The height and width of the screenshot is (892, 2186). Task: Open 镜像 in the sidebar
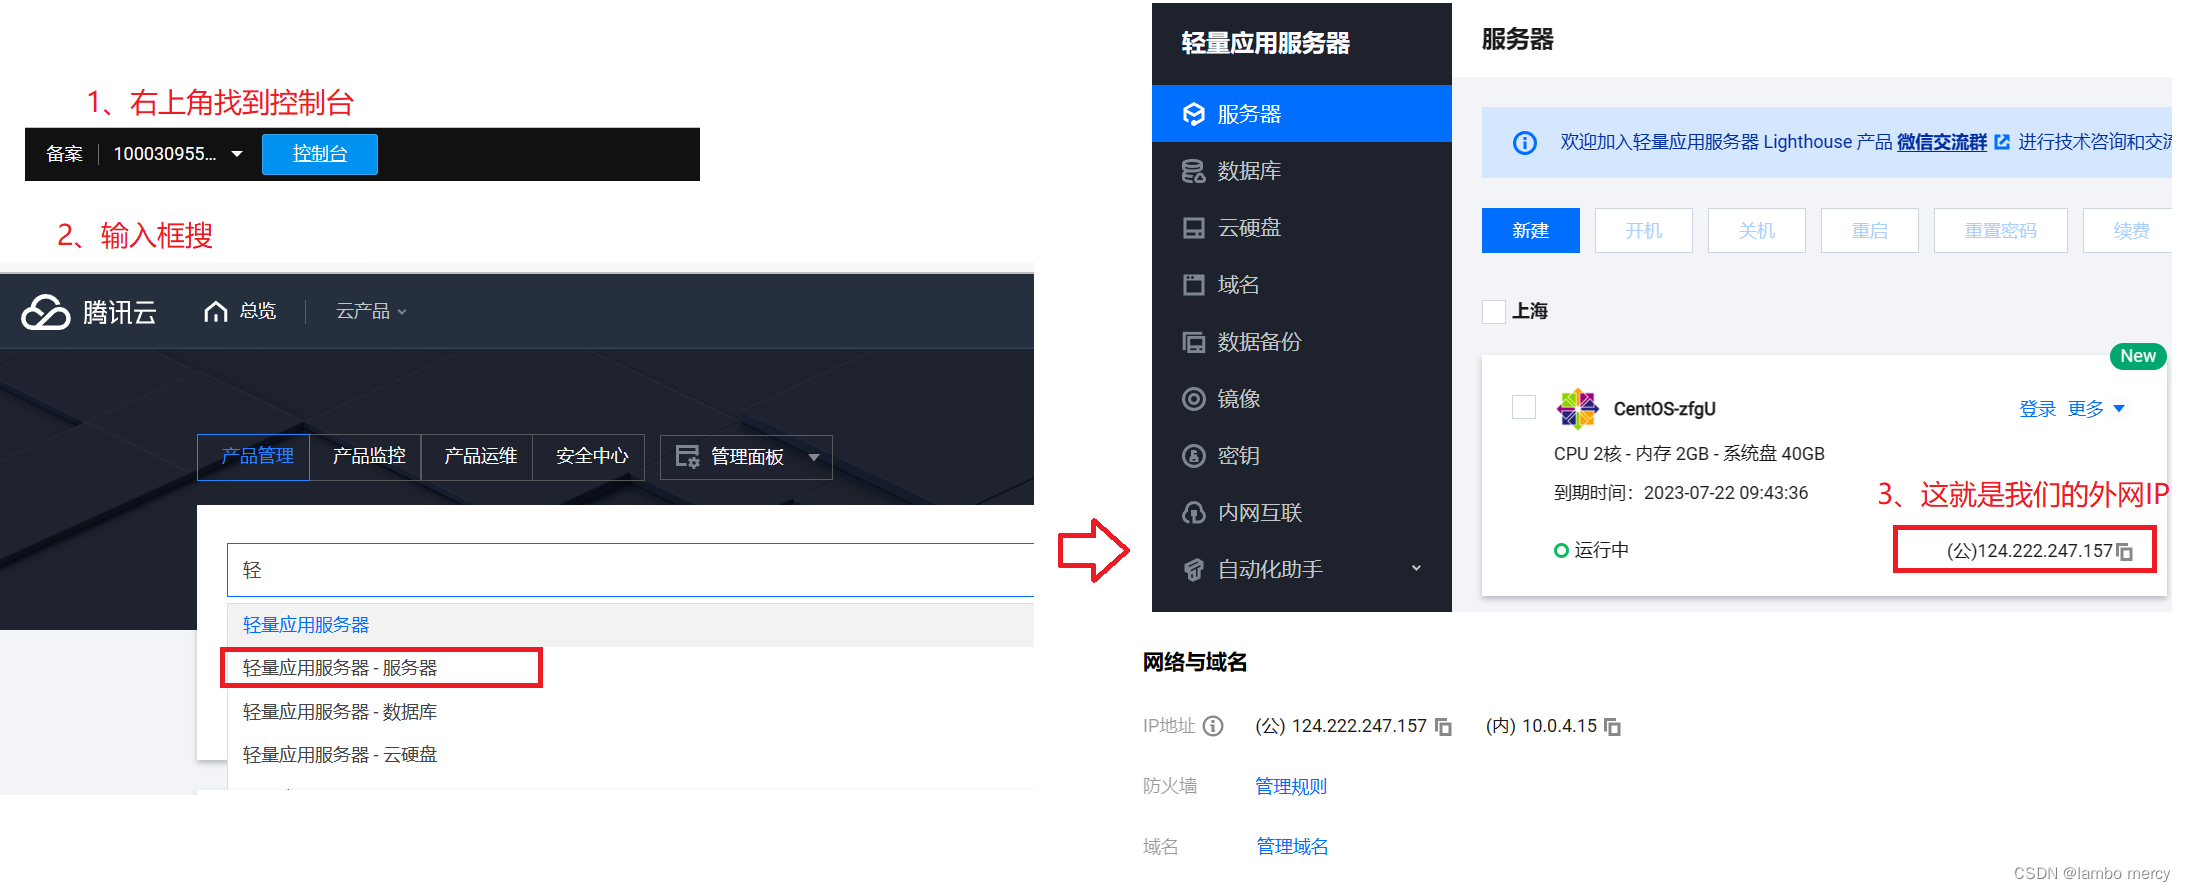coord(1302,399)
